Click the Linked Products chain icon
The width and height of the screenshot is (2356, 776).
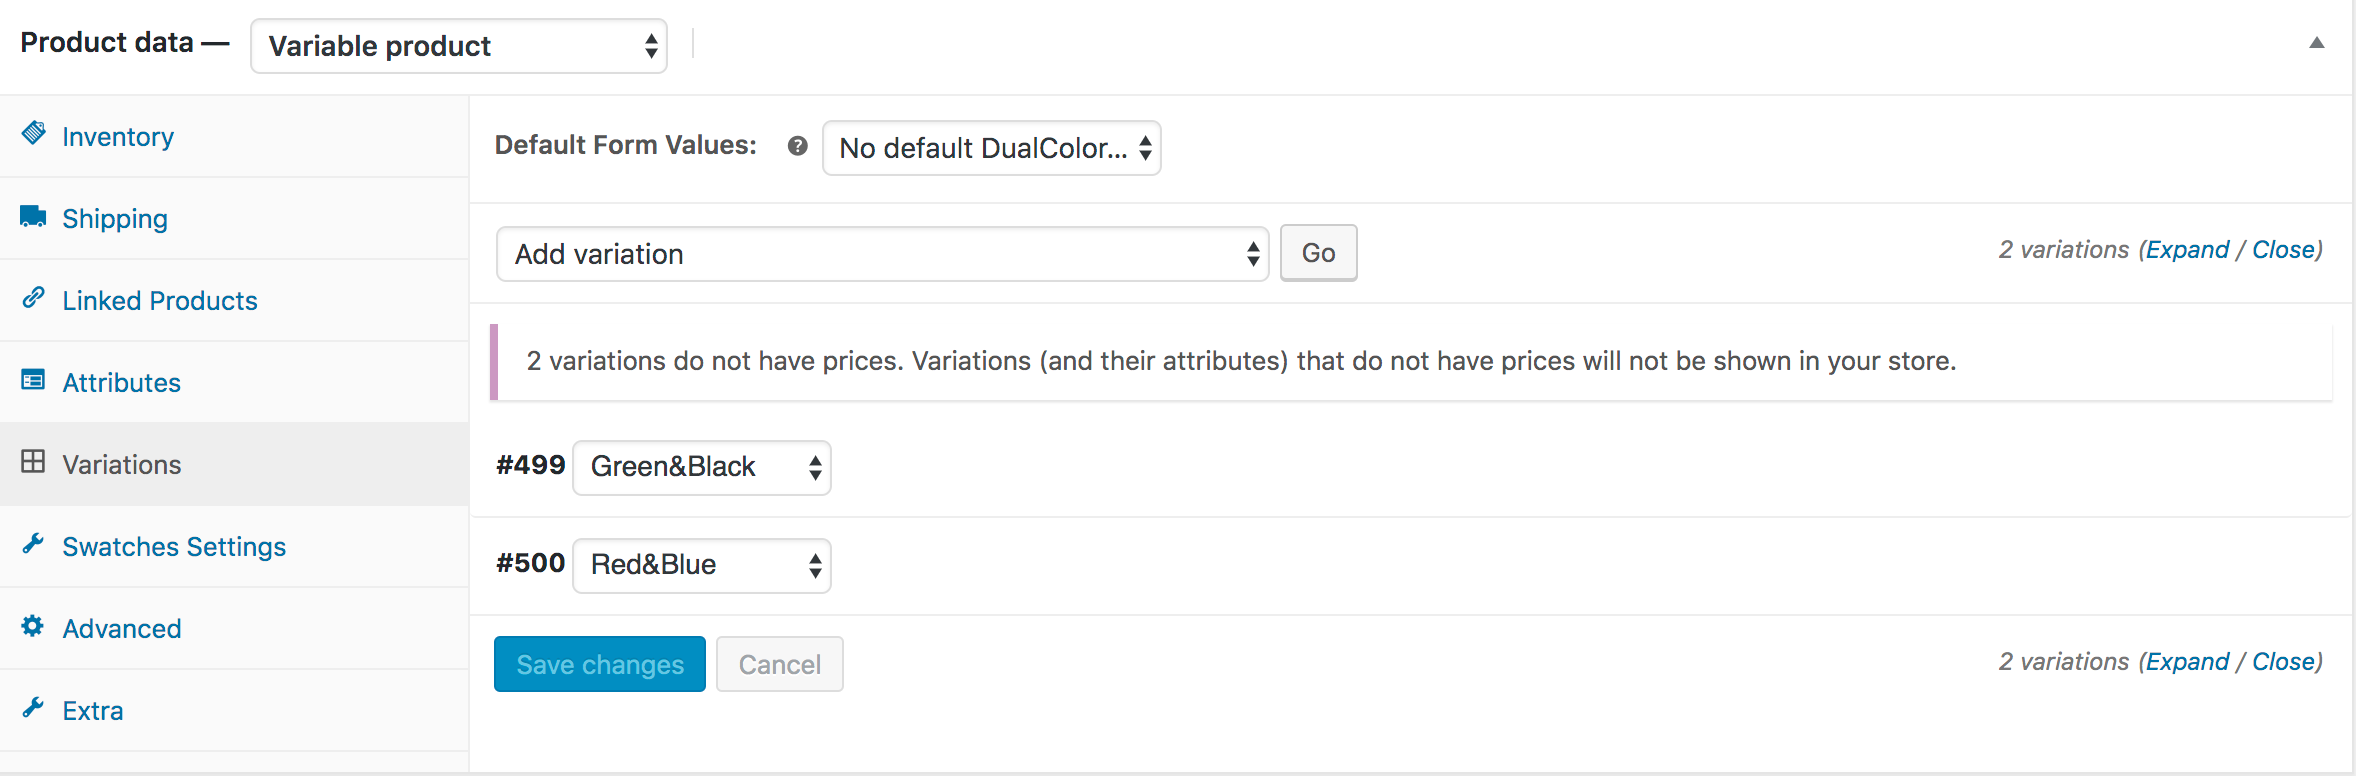pos(34,297)
